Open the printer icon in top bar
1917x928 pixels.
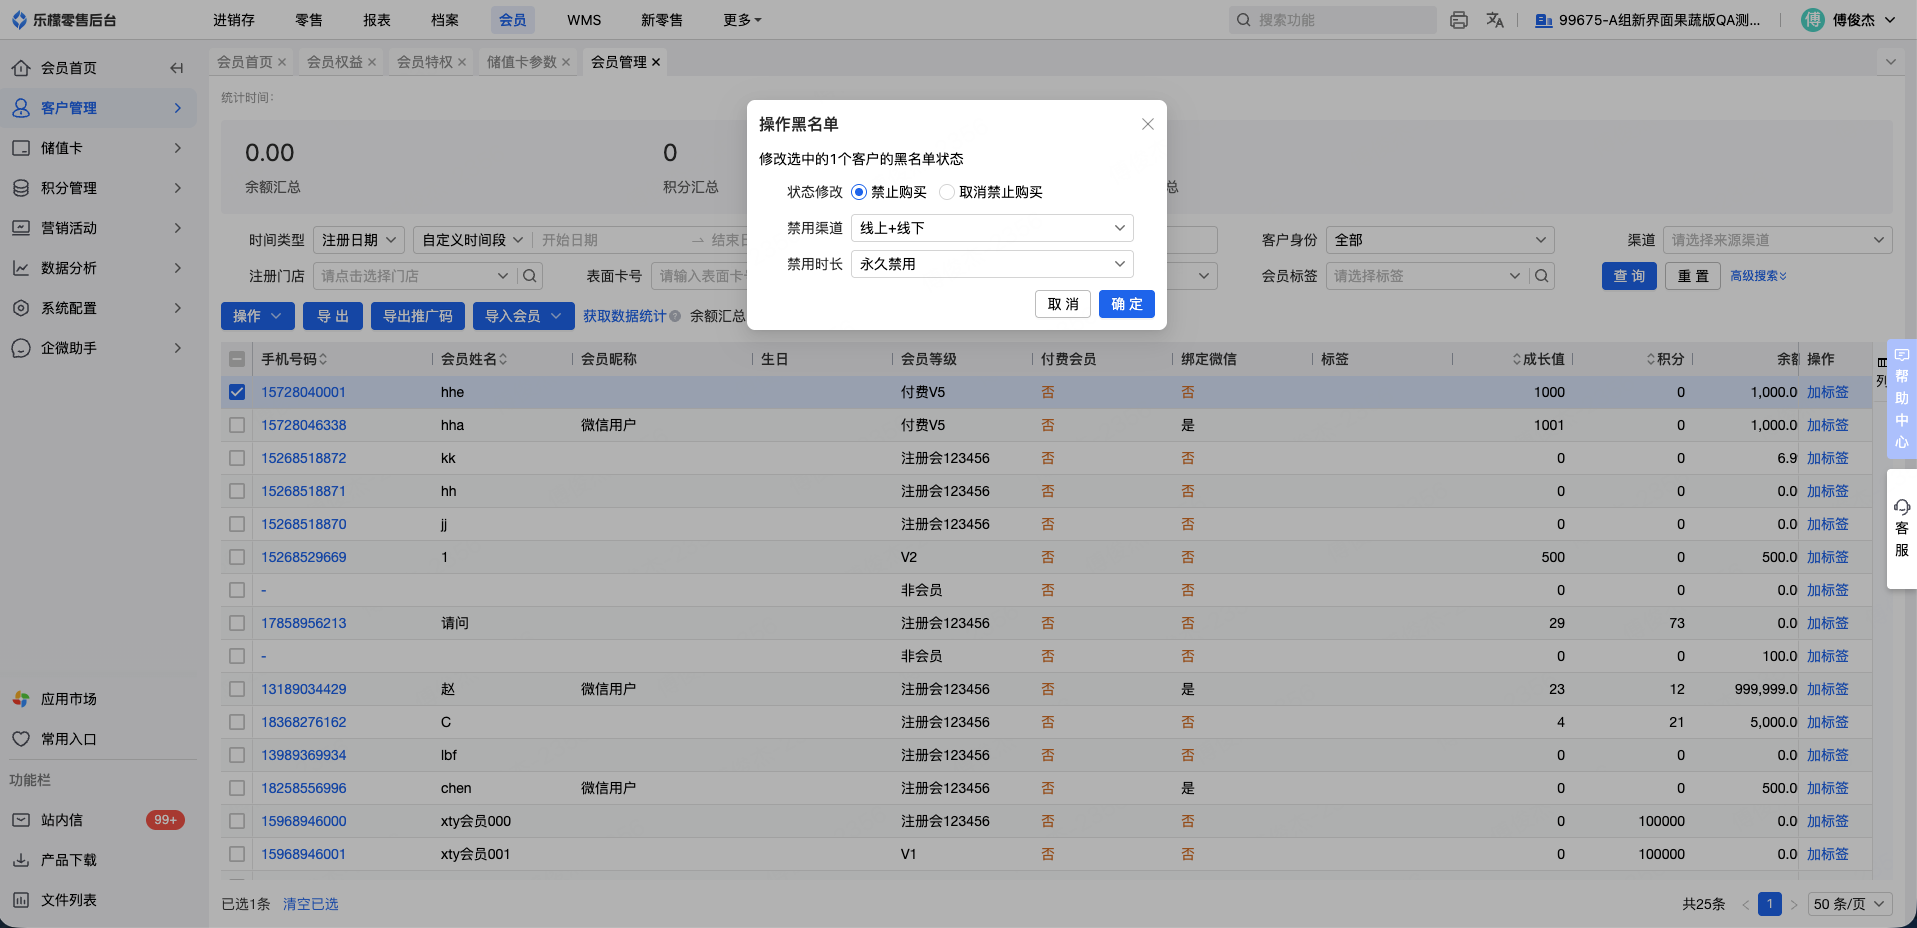[x=1459, y=20]
